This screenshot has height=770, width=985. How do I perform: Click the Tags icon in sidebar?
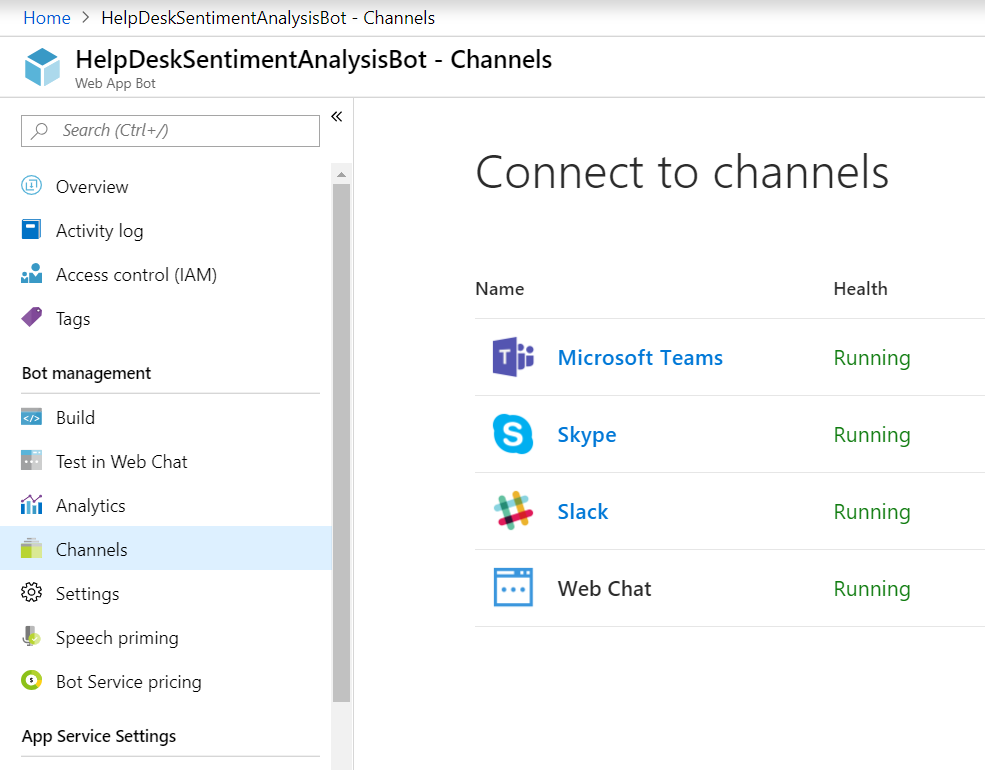[32, 318]
